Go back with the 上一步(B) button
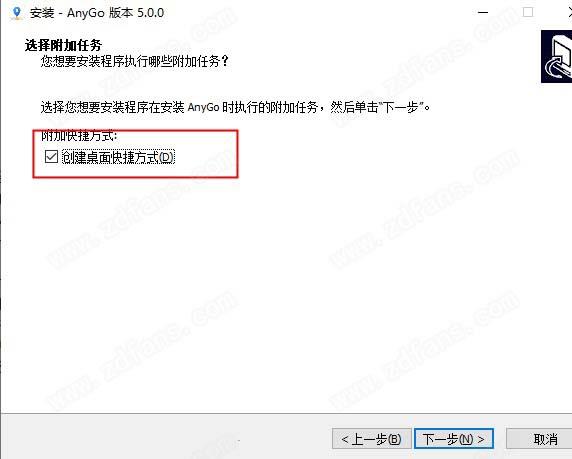572x459 pixels. coord(371,439)
